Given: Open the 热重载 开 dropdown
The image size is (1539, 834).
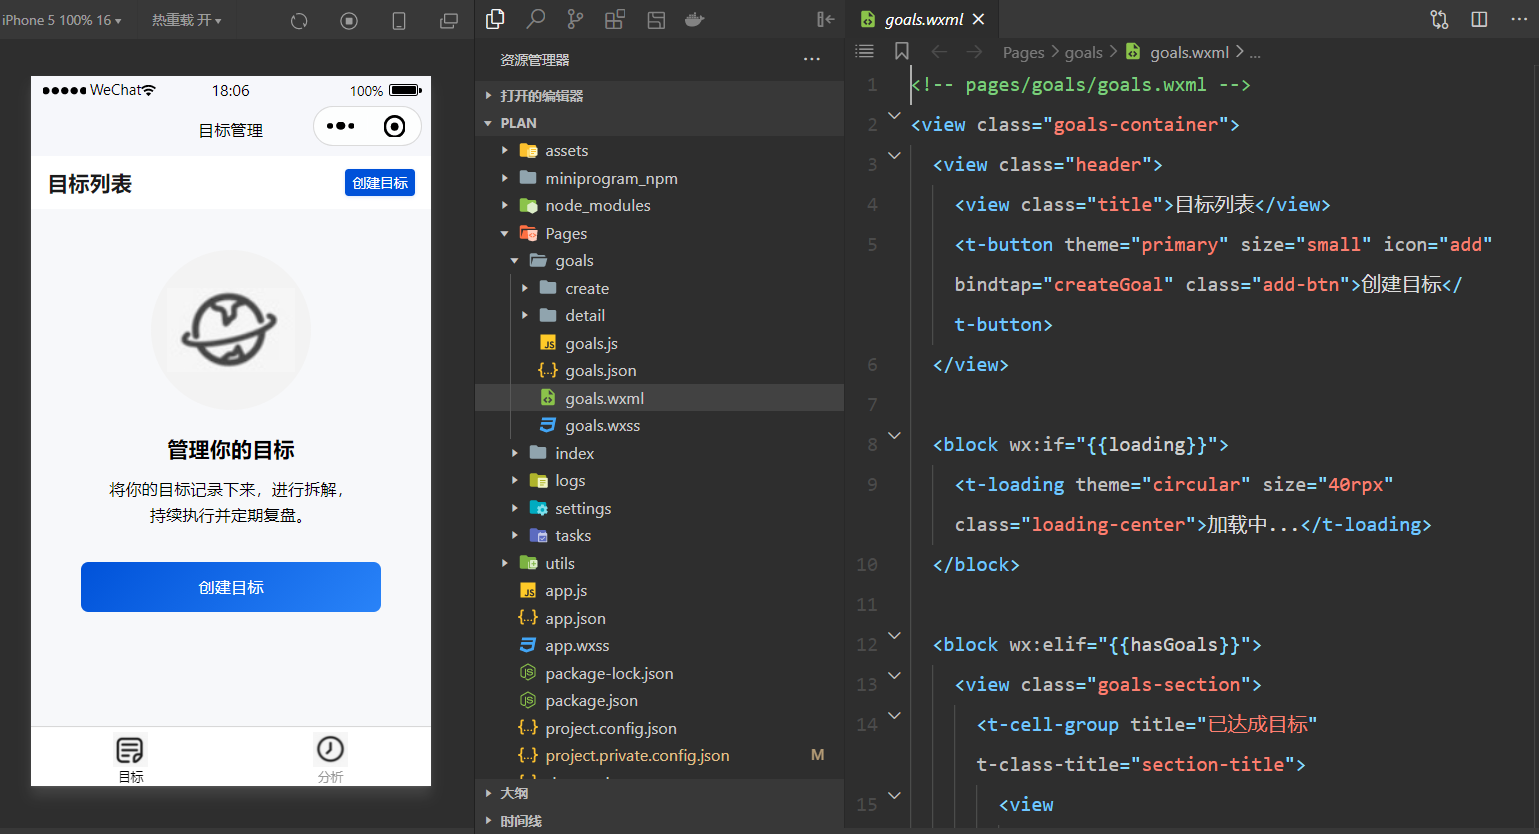Looking at the screenshot, I should [187, 20].
